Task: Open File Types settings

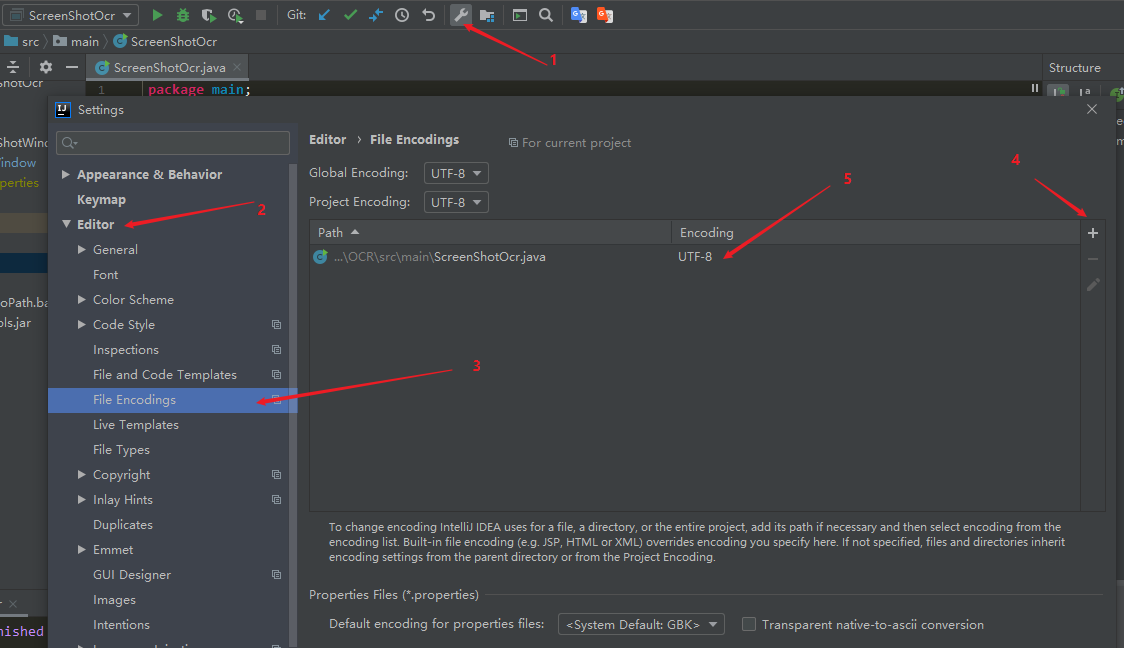Action: [121, 449]
